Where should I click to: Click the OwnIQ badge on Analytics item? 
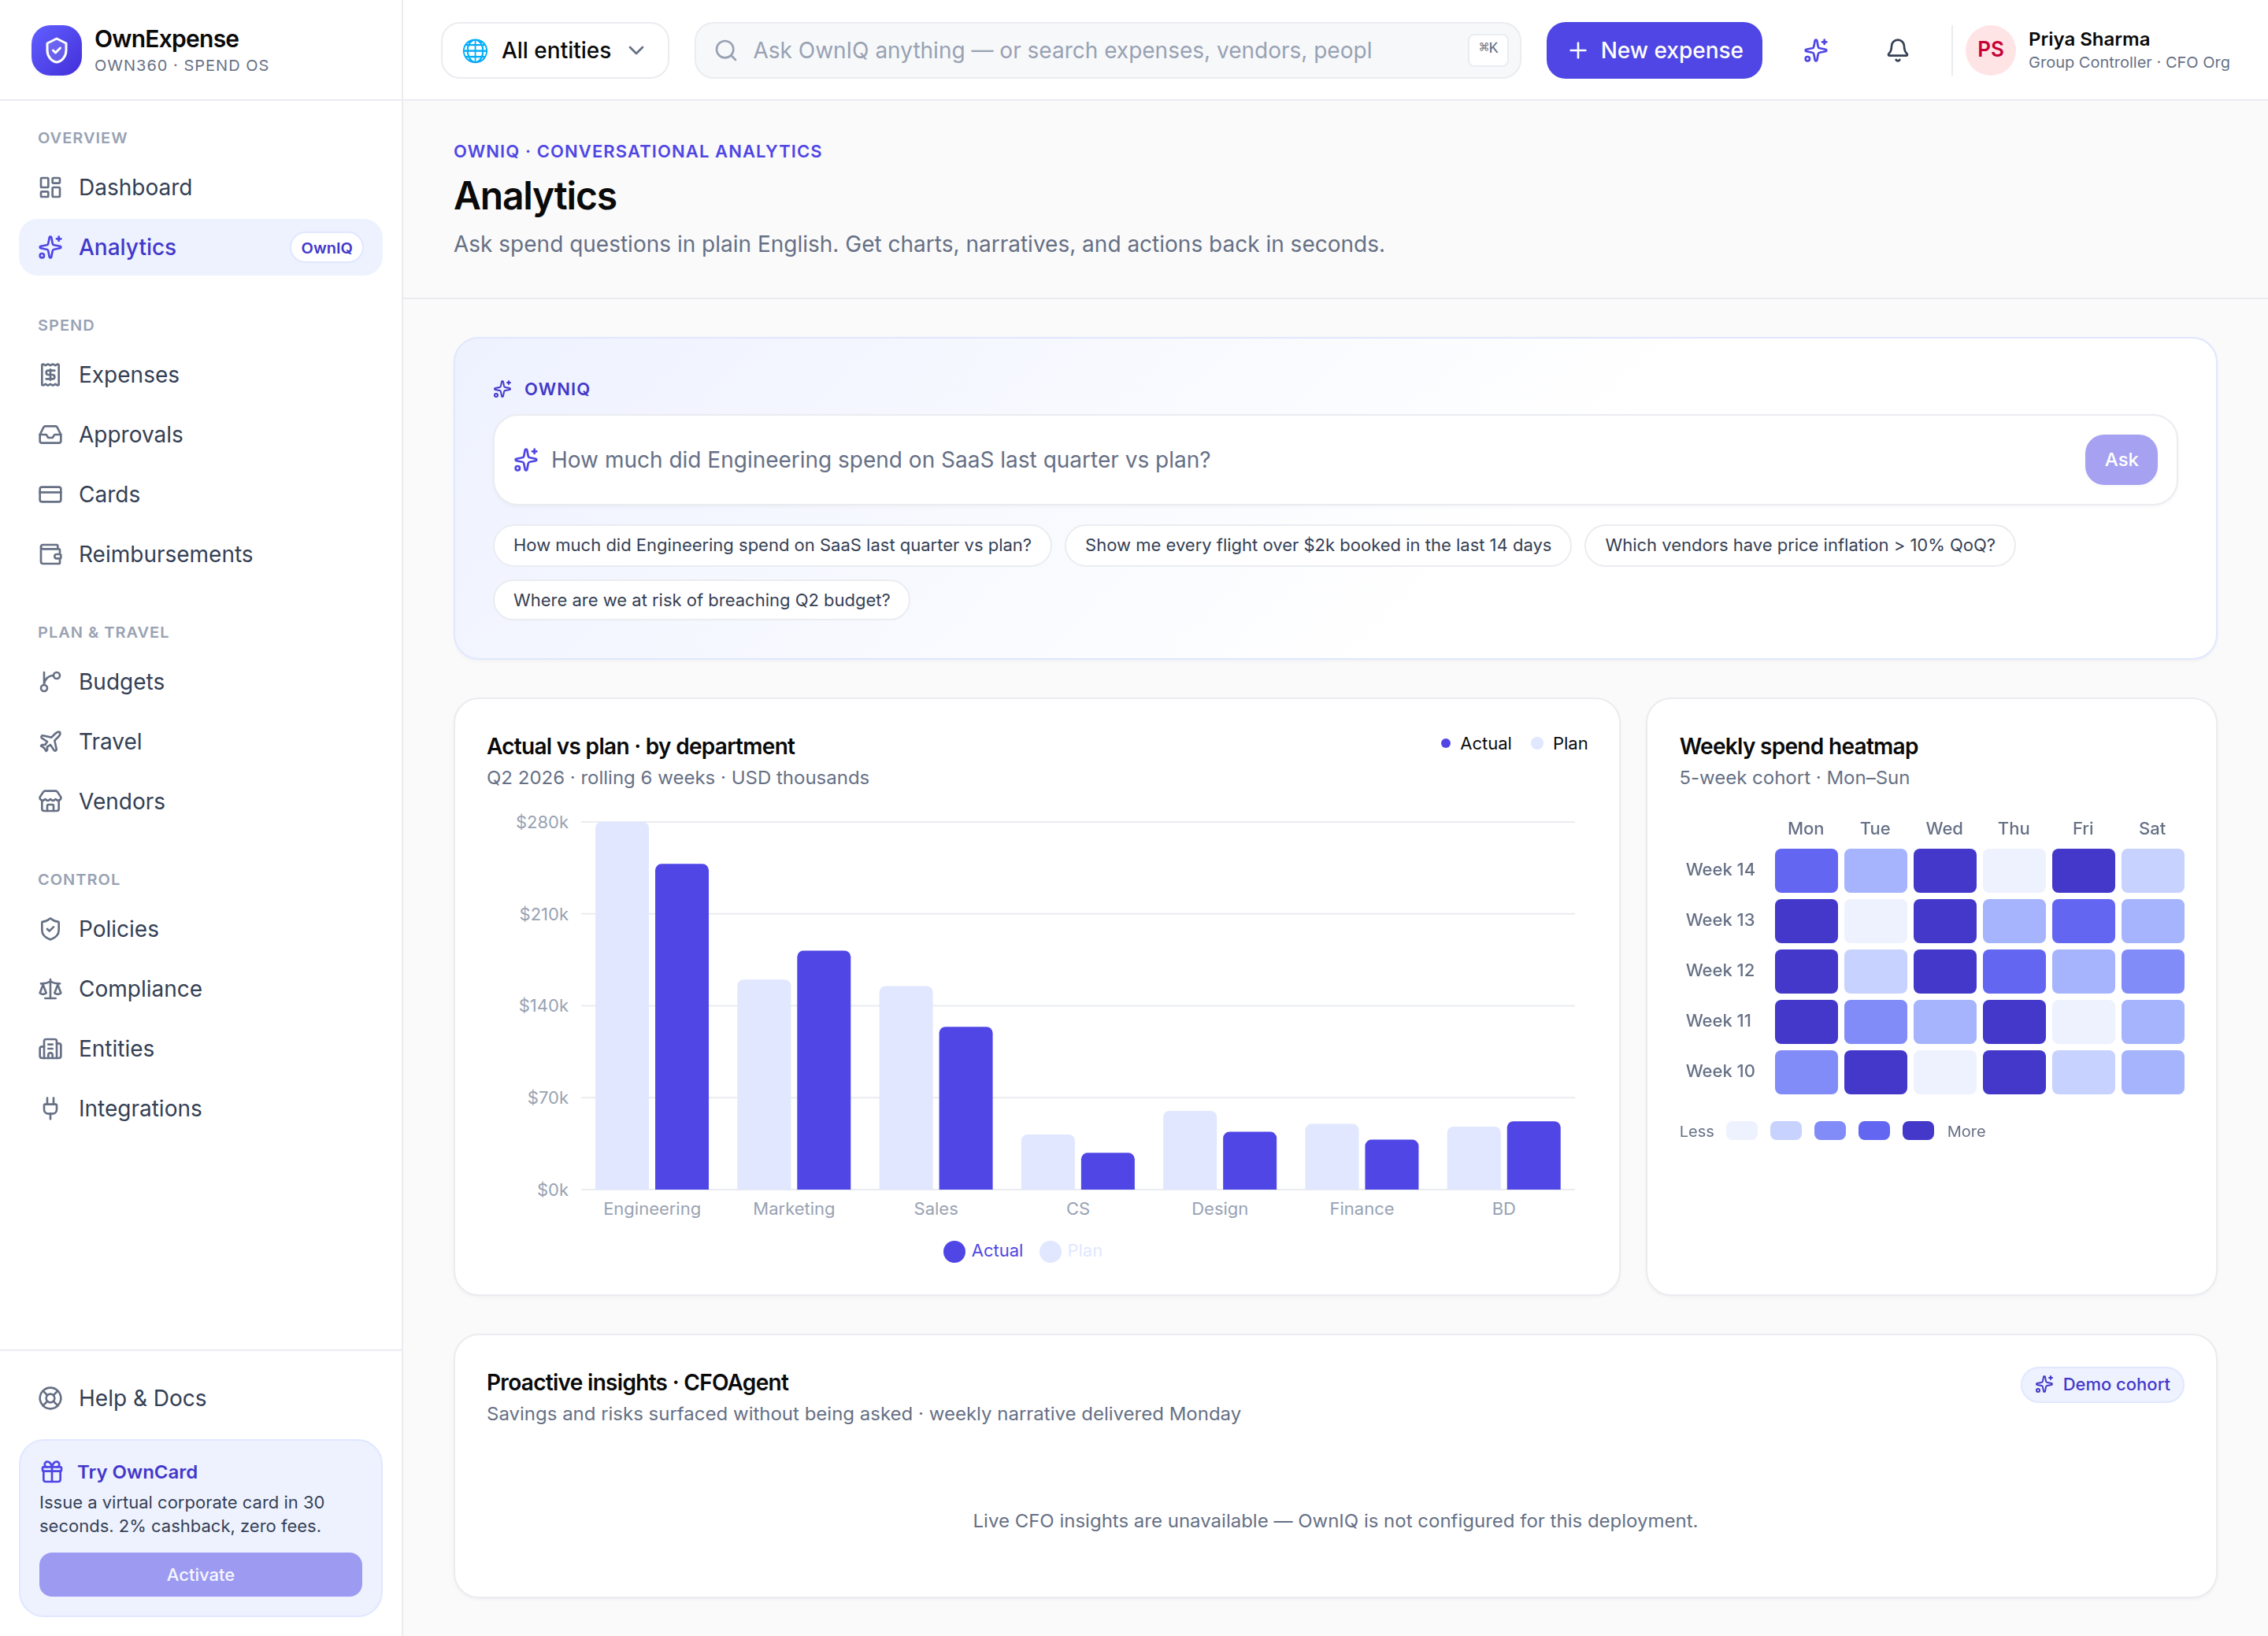326,247
